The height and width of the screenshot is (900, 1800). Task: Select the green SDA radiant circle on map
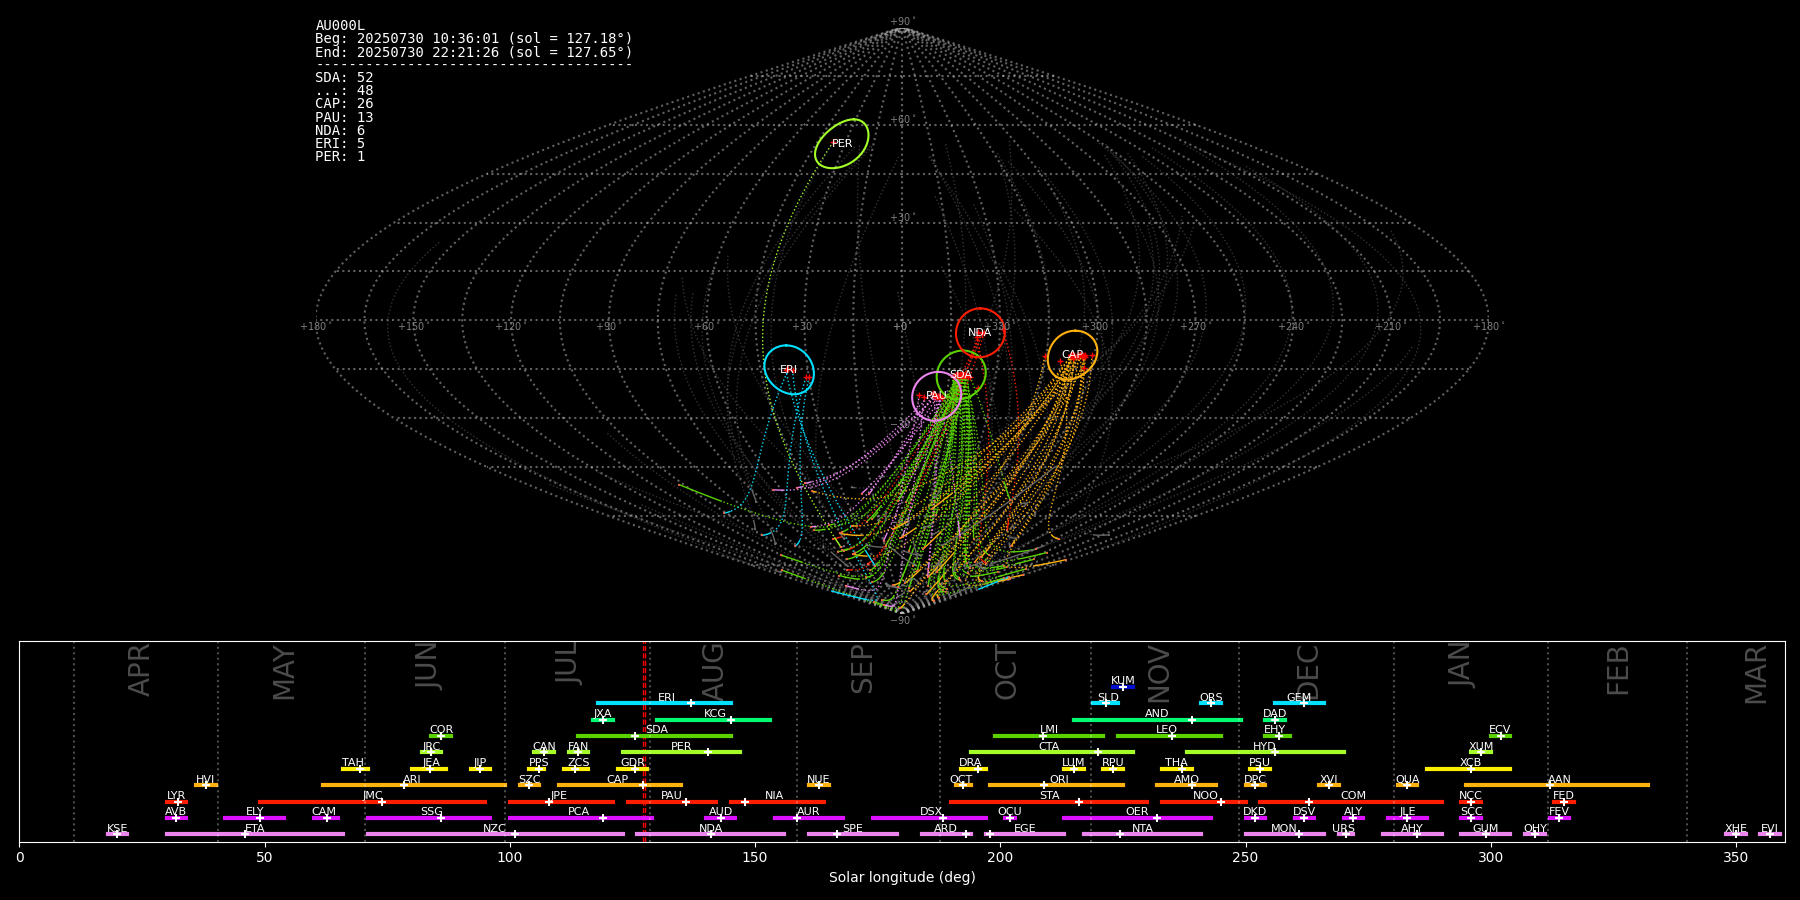(x=961, y=375)
